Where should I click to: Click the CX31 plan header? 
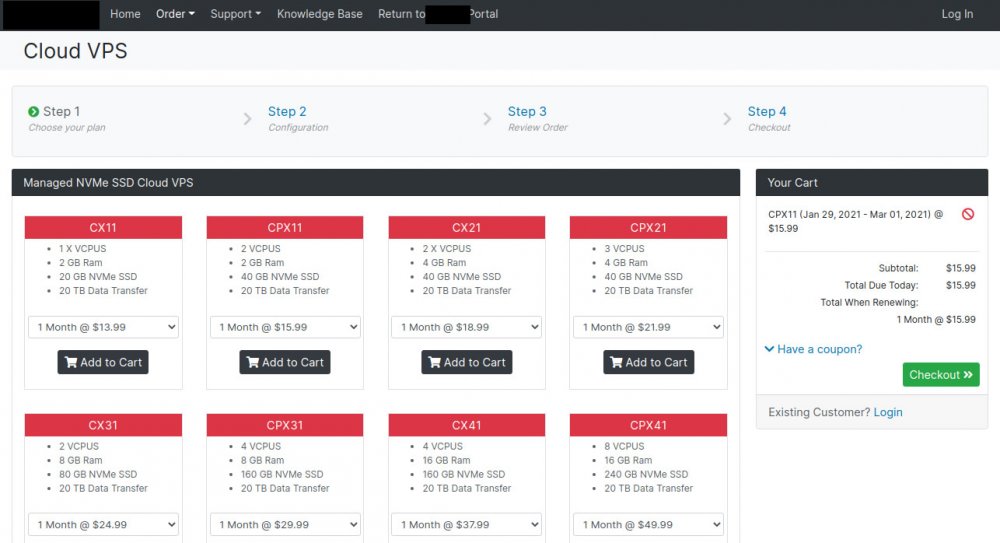click(103, 425)
